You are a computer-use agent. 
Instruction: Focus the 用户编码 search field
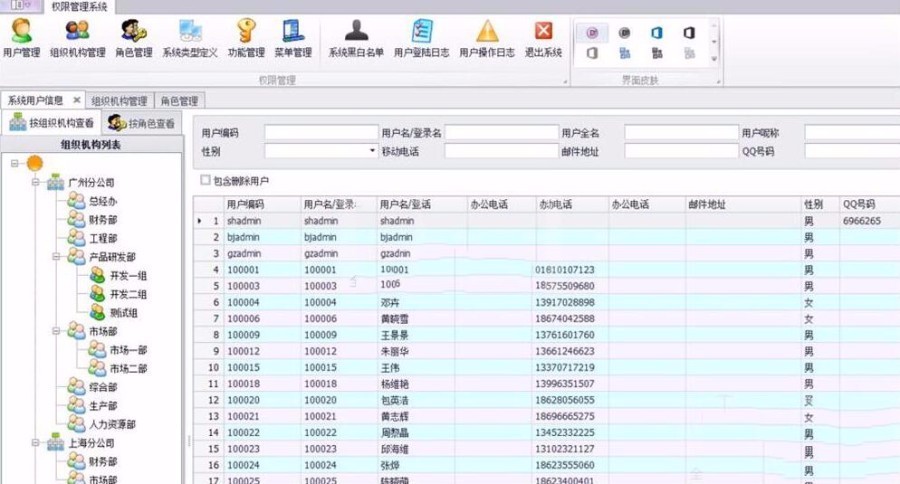point(320,132)
